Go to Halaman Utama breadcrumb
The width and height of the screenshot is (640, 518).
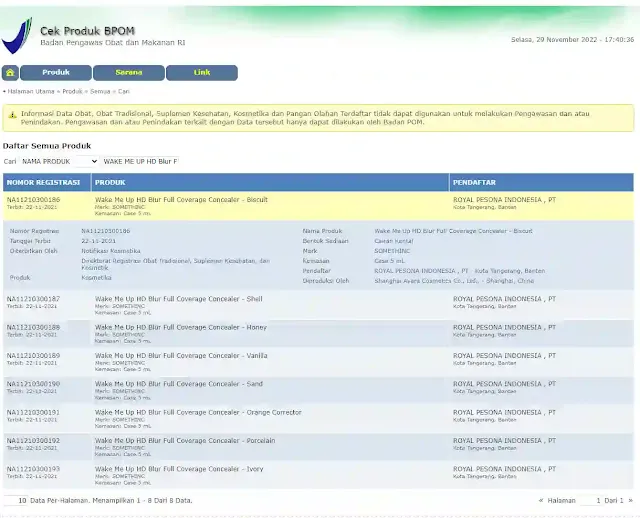tap(31, 91)
